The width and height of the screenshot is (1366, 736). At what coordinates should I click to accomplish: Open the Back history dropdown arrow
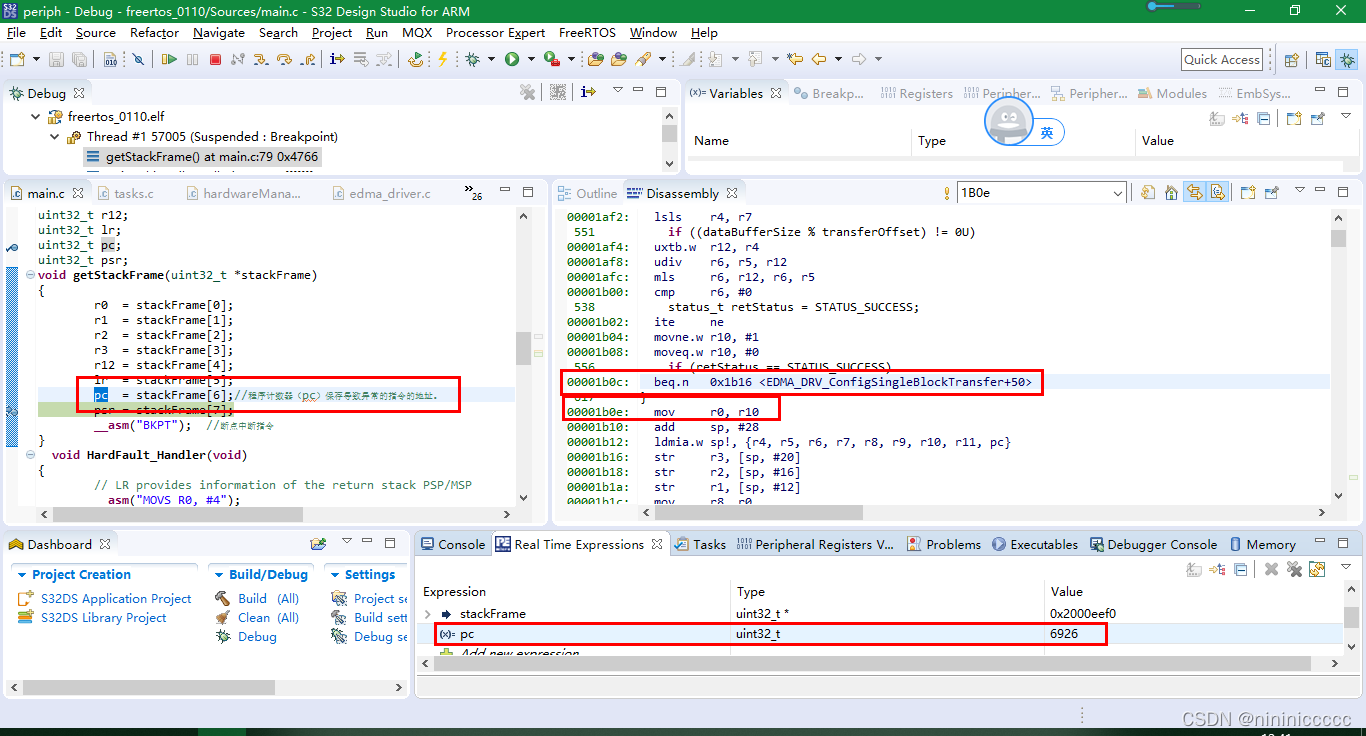coord(838,59)
